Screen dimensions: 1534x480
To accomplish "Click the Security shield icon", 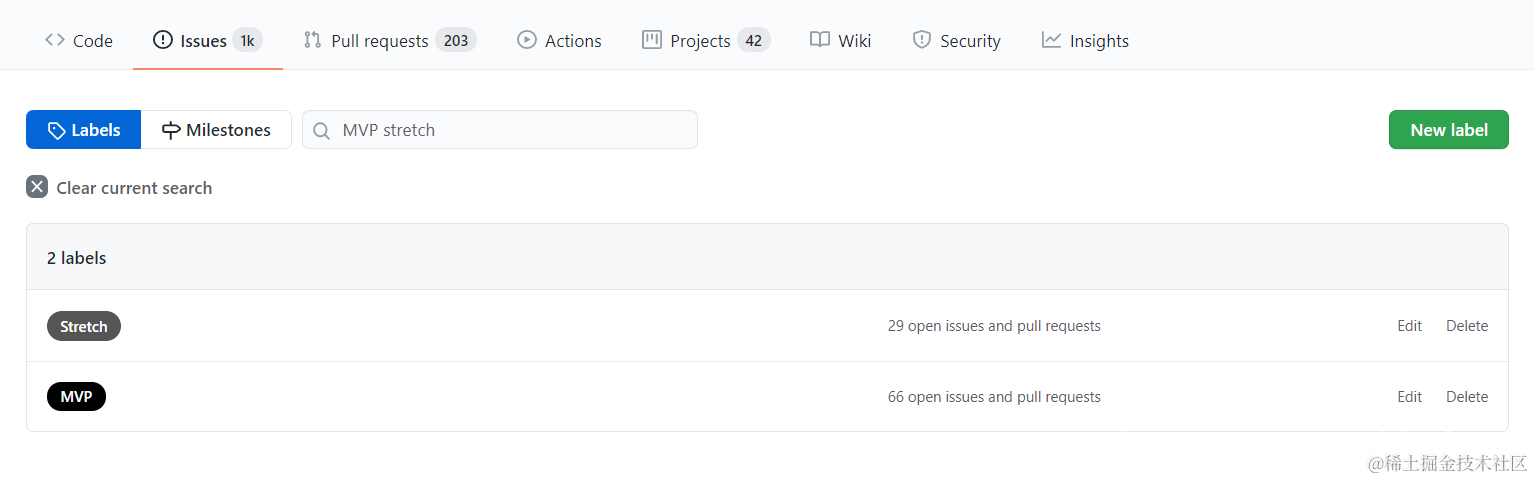I will tap(922, 40).
